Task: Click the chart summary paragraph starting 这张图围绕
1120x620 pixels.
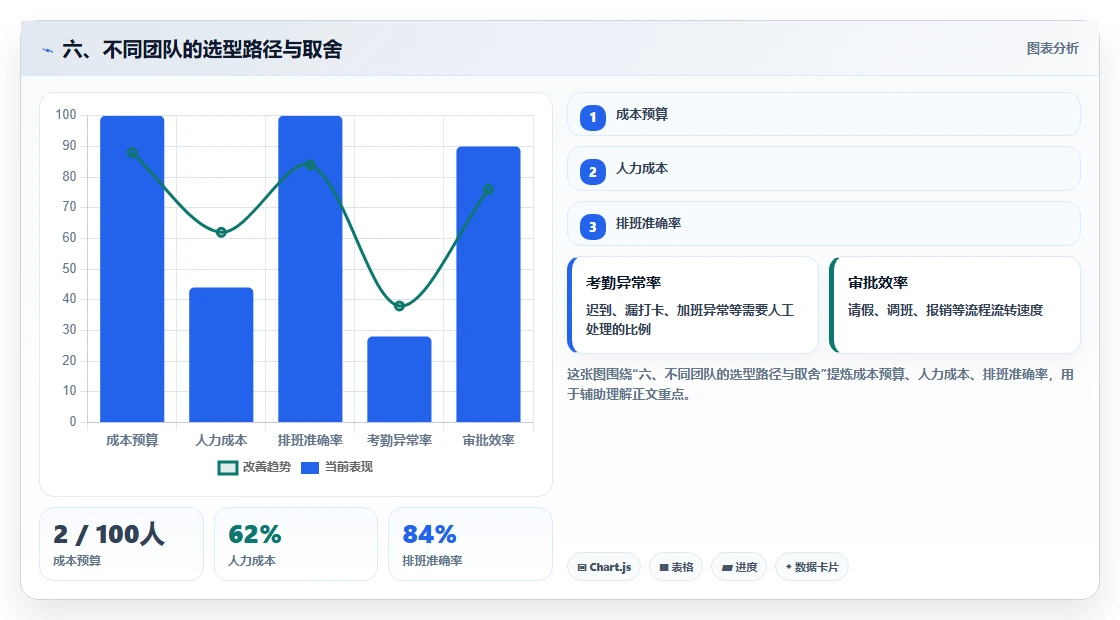Action: click(x=820, y=384)
